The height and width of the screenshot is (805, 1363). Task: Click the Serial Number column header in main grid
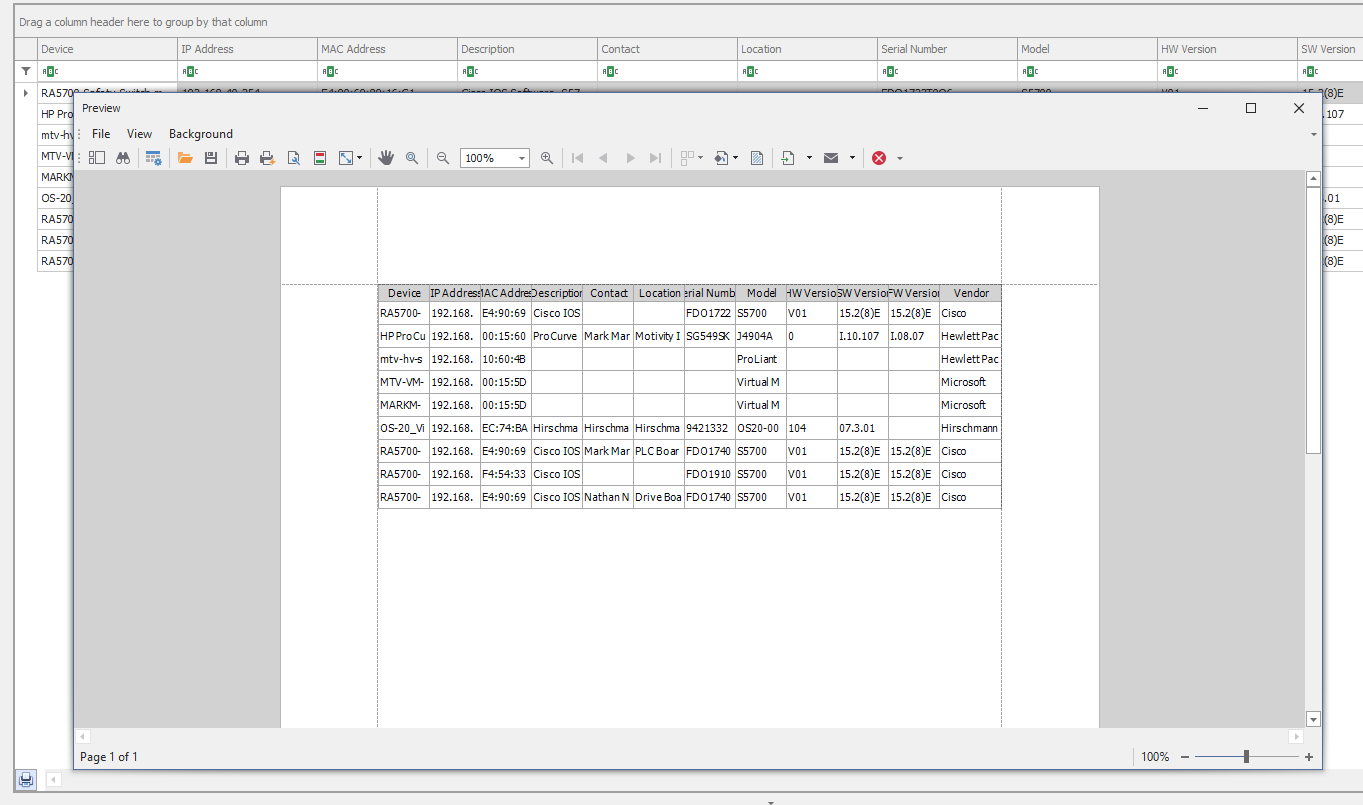point(947,49)
